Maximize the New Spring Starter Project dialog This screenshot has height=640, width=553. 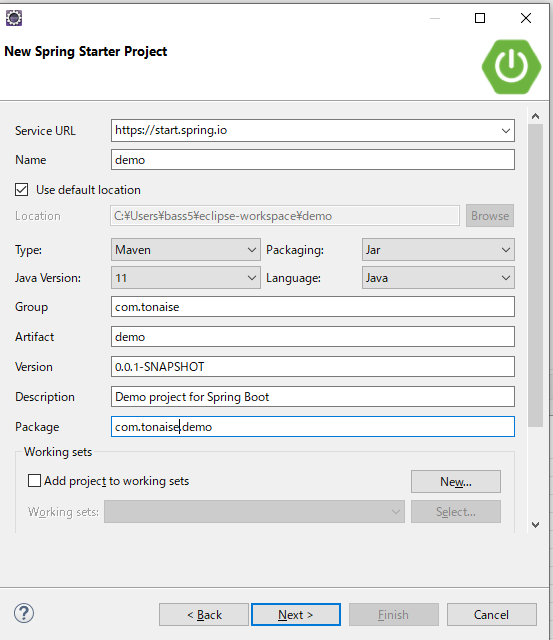click(x=480, y=18)
